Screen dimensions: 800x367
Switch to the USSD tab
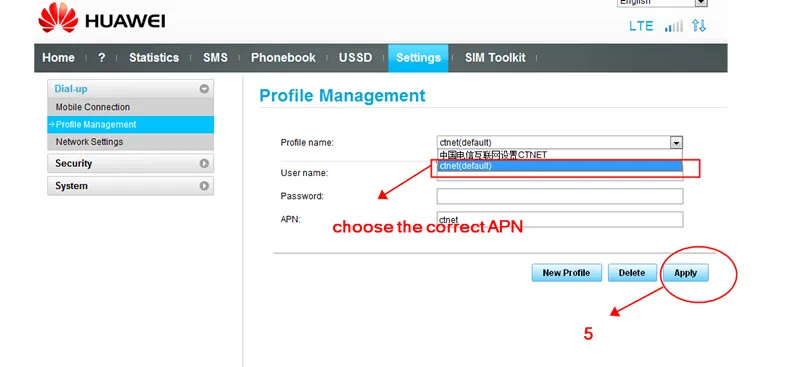[x=356, y=58]
